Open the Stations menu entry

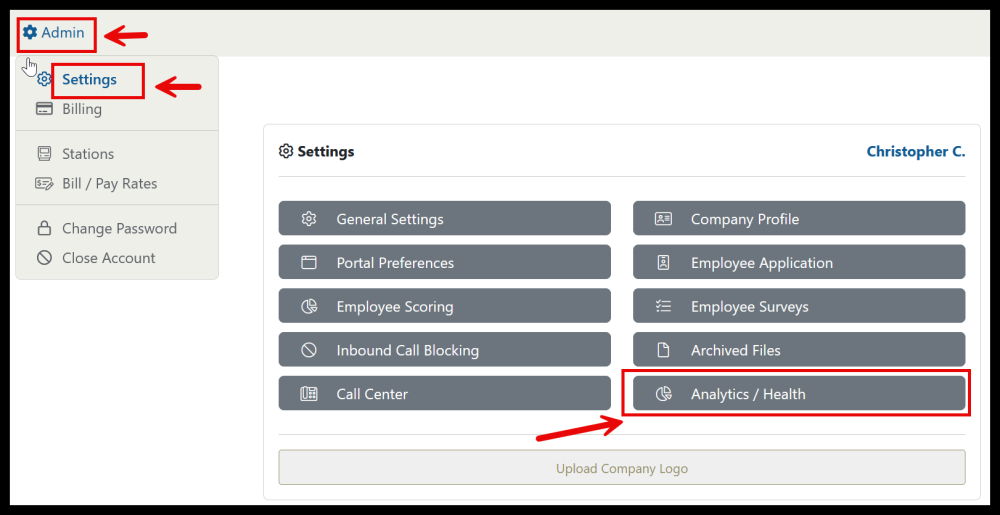click(x=88, y=154)
